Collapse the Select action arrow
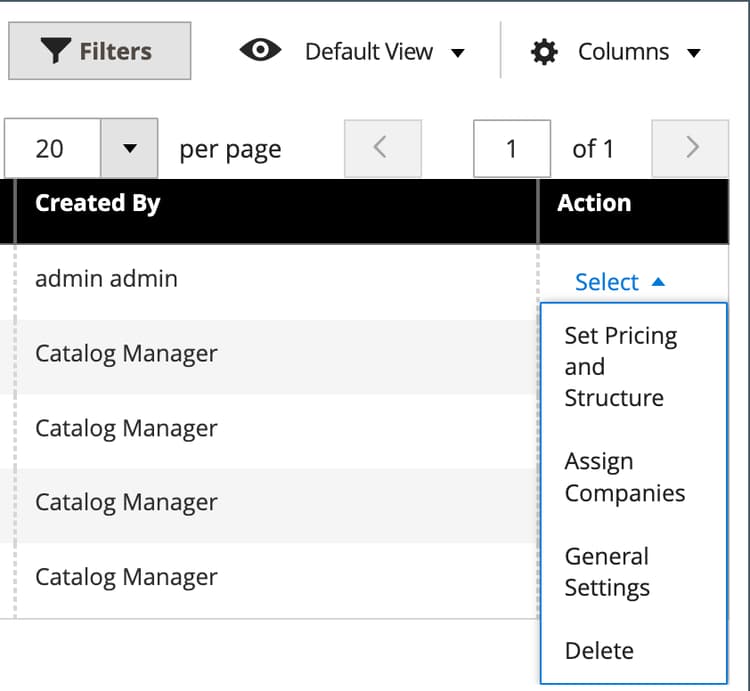The image size is (750, 691). (x=658, y=282)
